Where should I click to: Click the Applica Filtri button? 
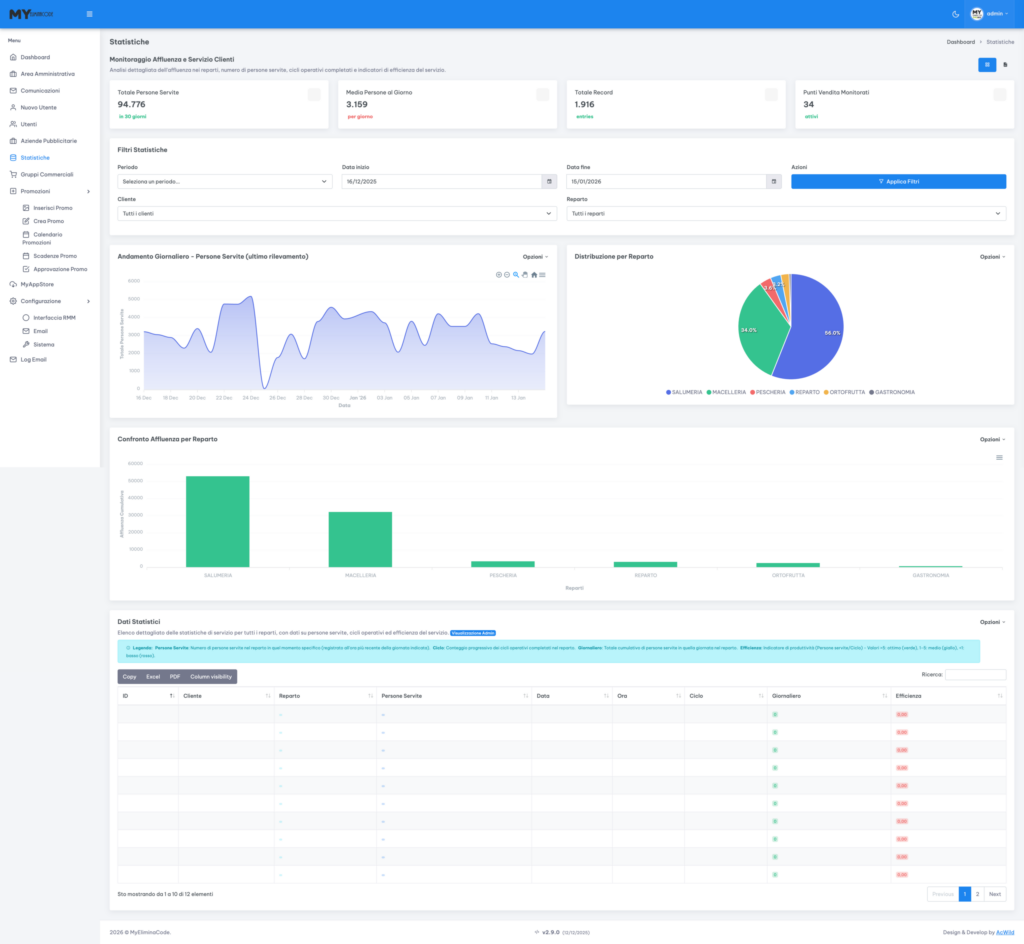tap(898, 182)
